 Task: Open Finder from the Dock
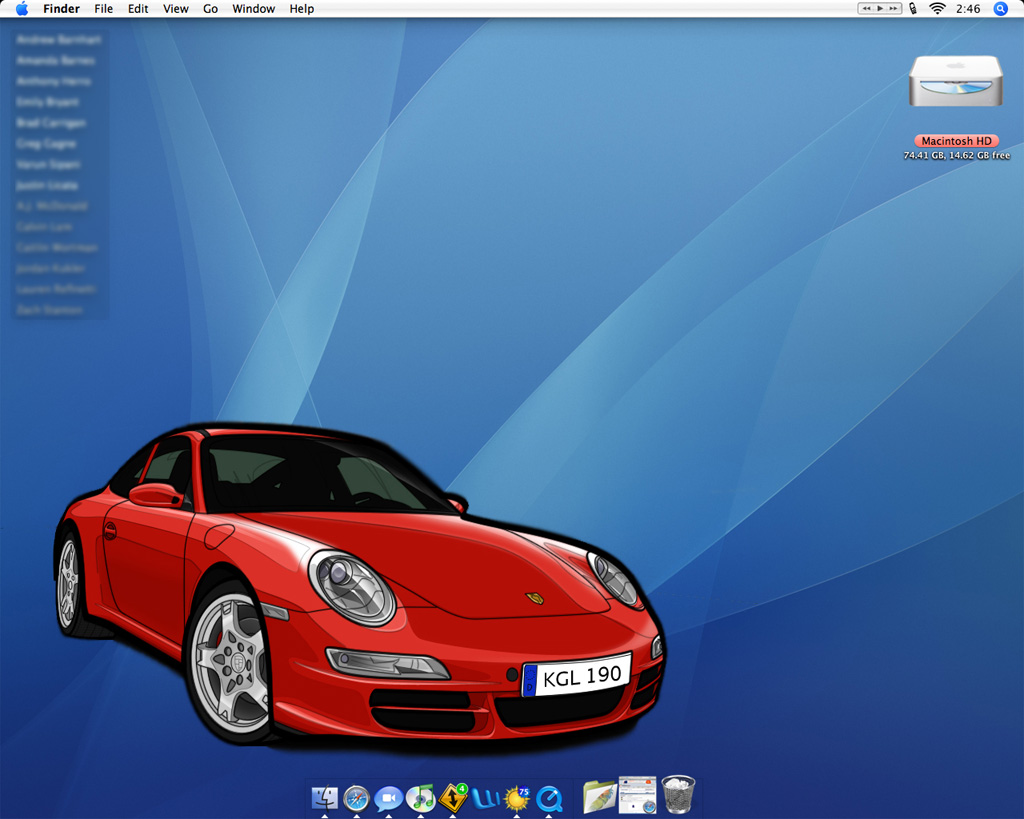(325, 797)
